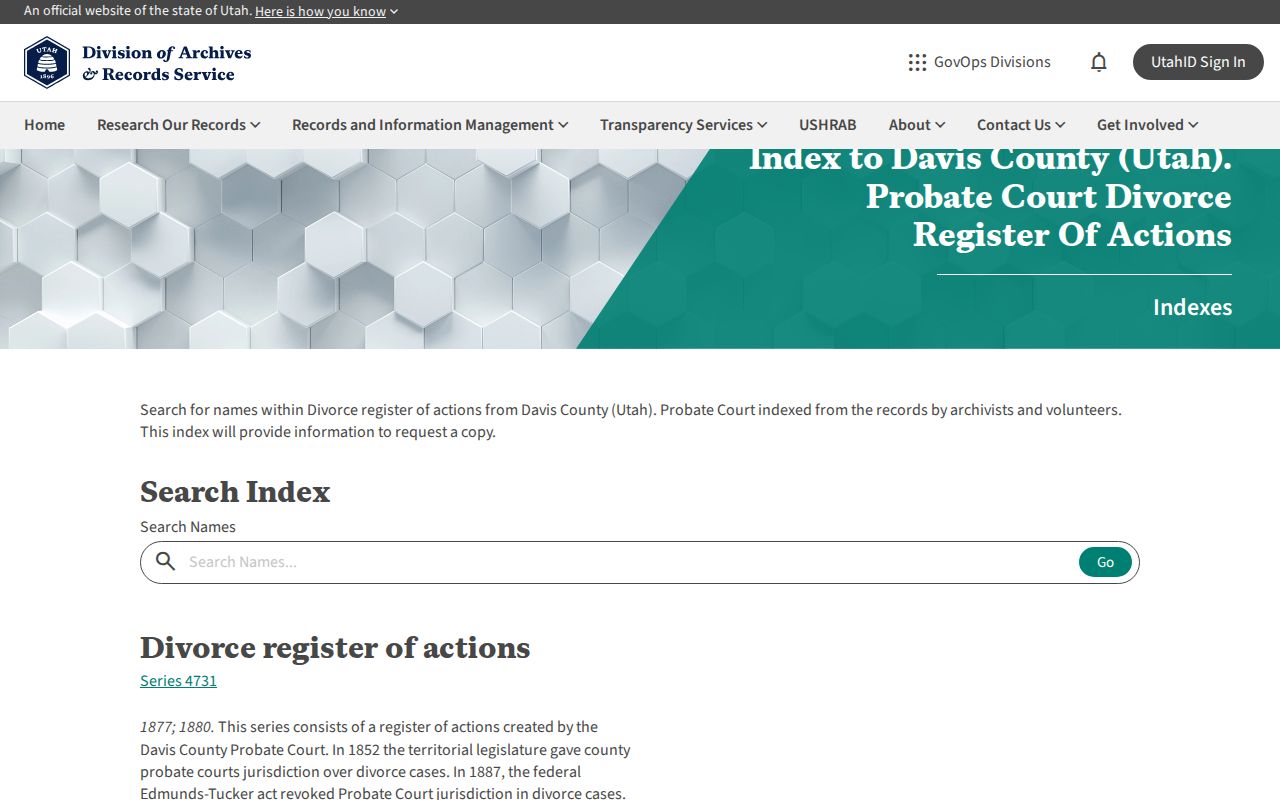Open the USHRAB menu item
Image resolution: width=1280 pixels, height=800 pixels.
coord(828,125)
